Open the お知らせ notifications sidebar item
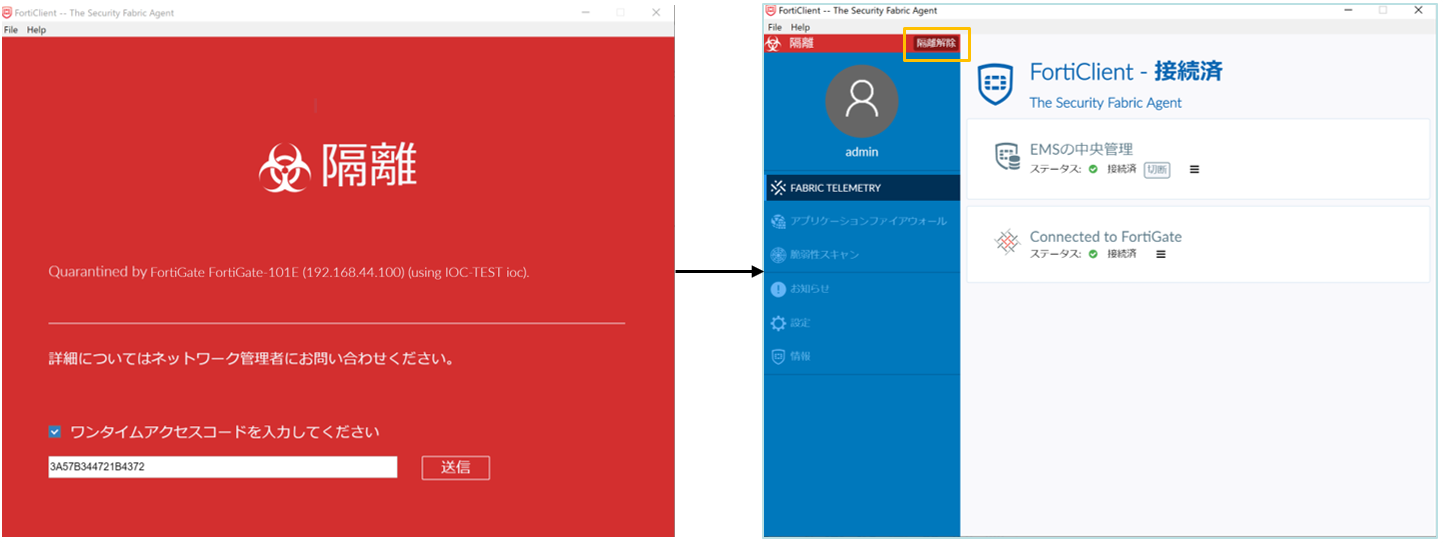This screenshot has width=1443, height=543. (862, 289)
